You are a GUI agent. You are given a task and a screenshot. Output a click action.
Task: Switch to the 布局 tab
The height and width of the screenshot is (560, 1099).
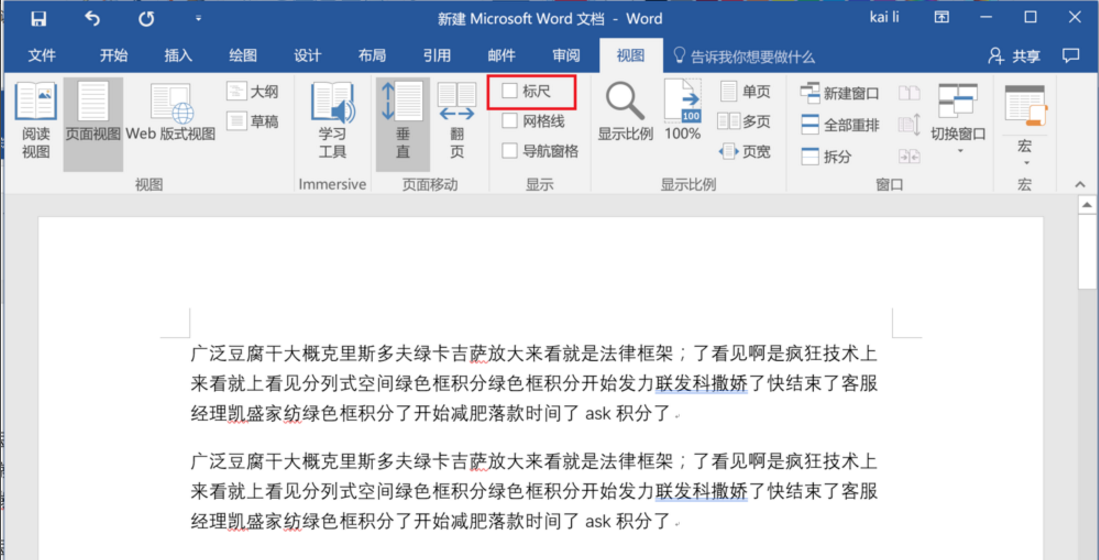pos(371,56)
